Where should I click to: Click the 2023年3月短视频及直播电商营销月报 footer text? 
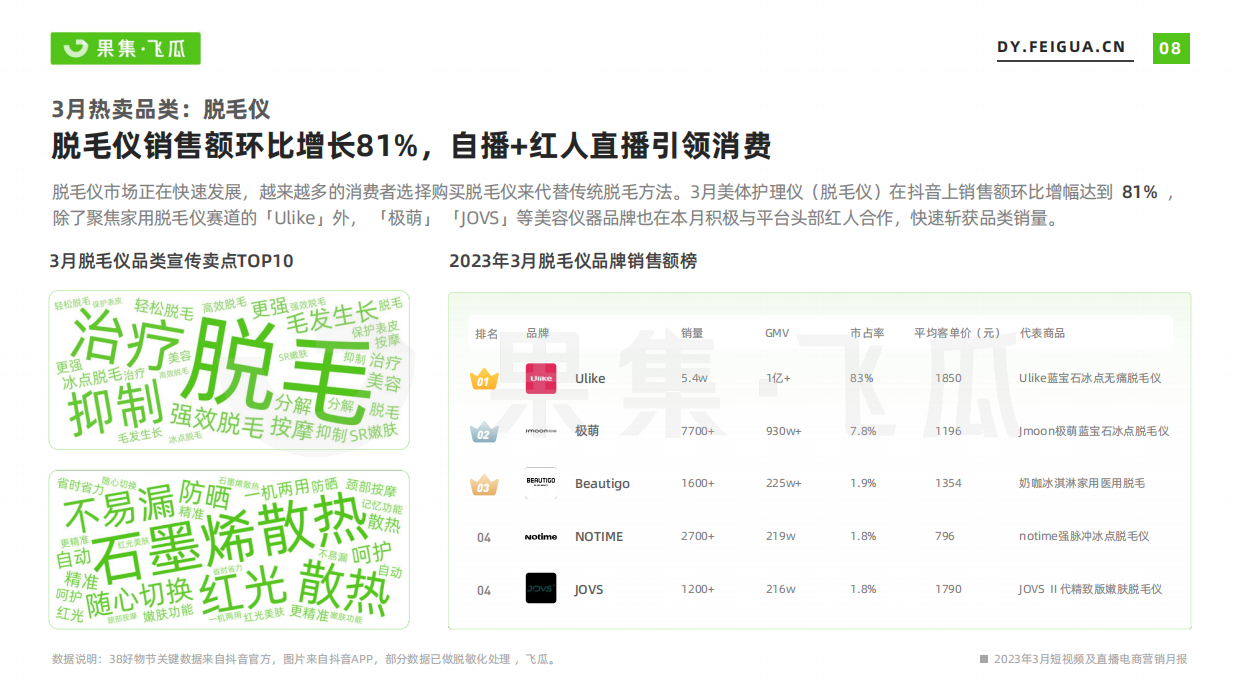[x=1090, y=659]
